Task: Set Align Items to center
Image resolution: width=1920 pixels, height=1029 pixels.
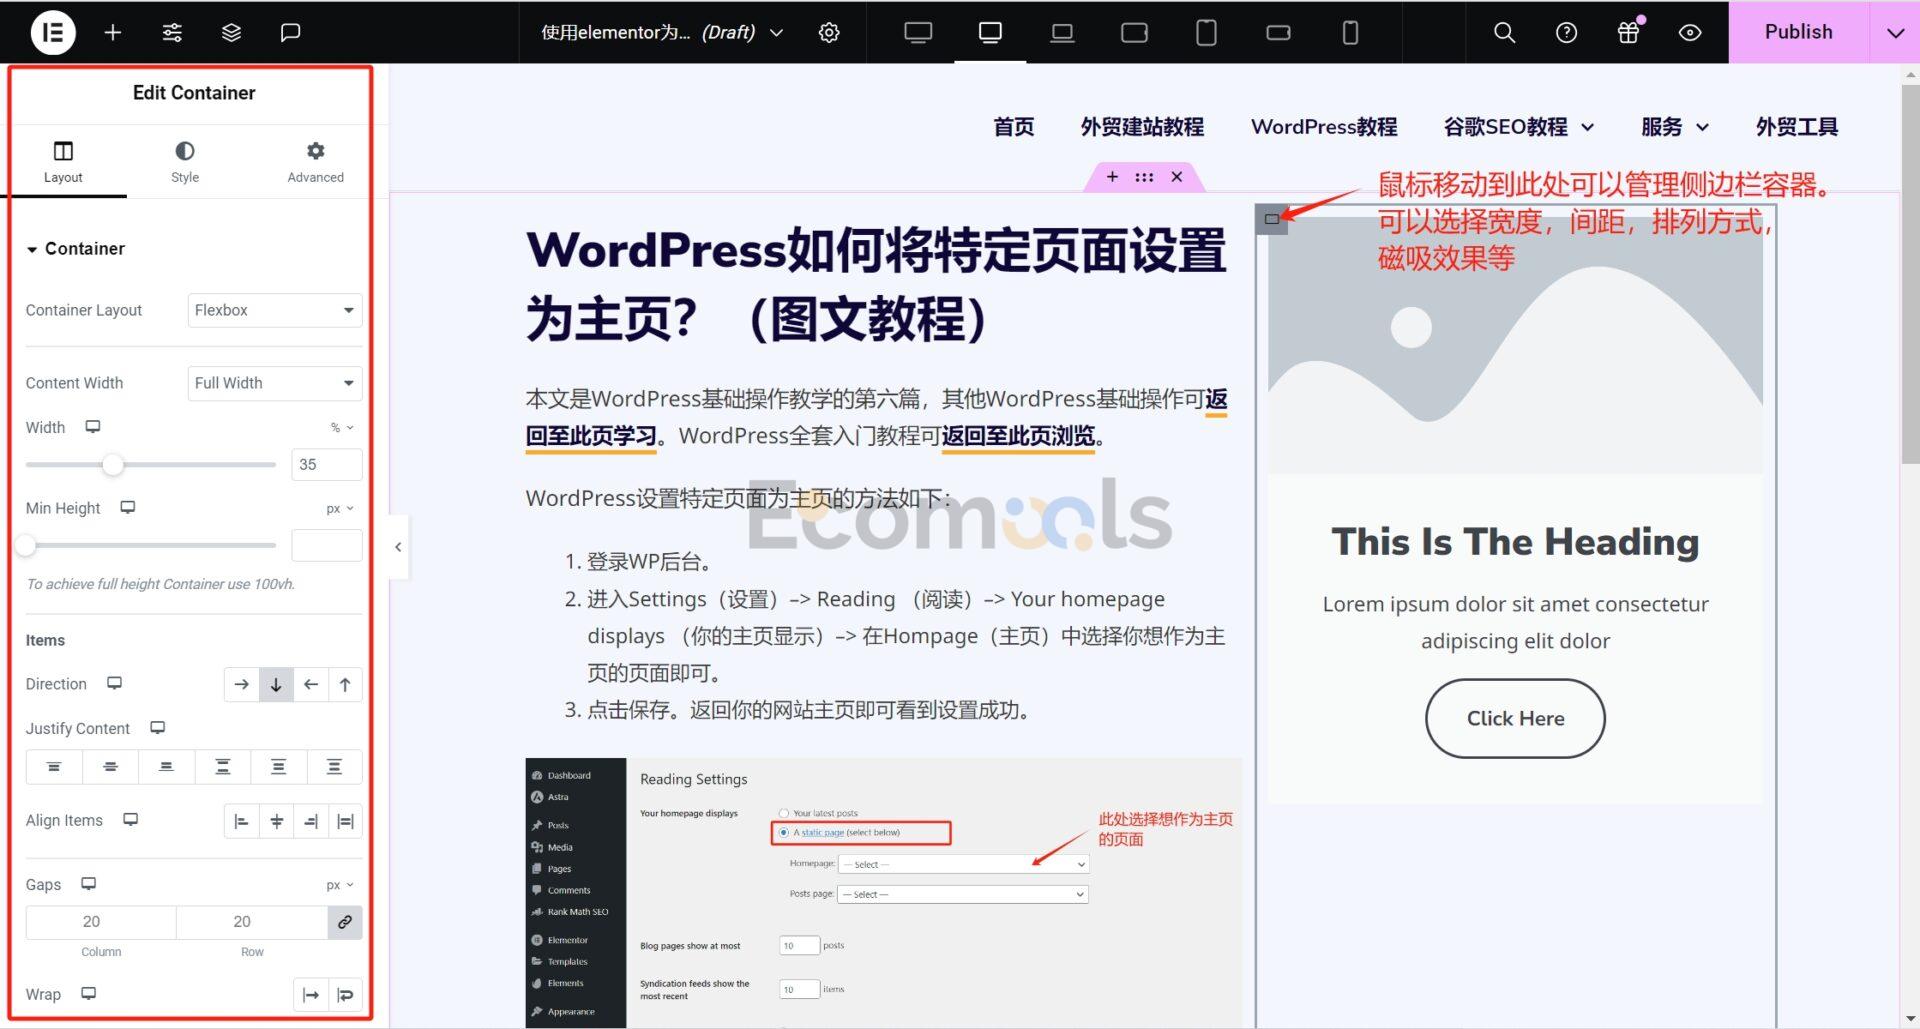Action: coord(276,821)
